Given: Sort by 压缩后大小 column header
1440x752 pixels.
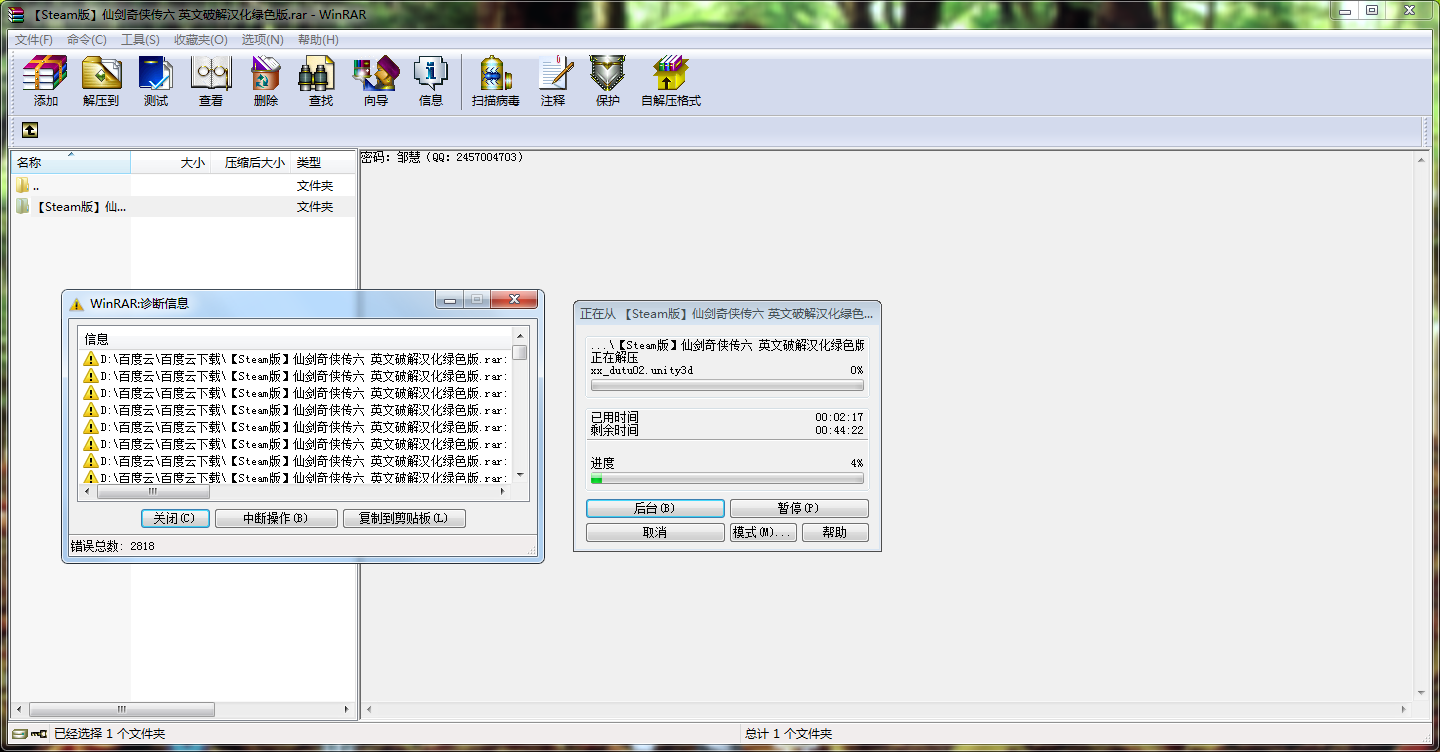Looking at the screenshot, I should pyautogui.click(x=250, y=162).
